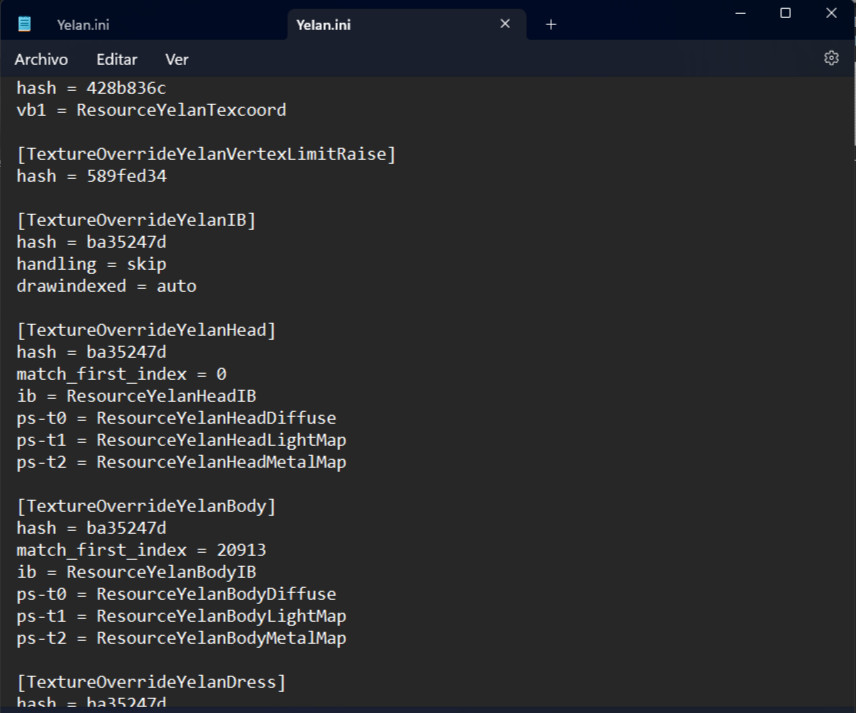Switch to the inactive first Yelan.ini tab
The image size is (856, 713).
click(83, 25)
